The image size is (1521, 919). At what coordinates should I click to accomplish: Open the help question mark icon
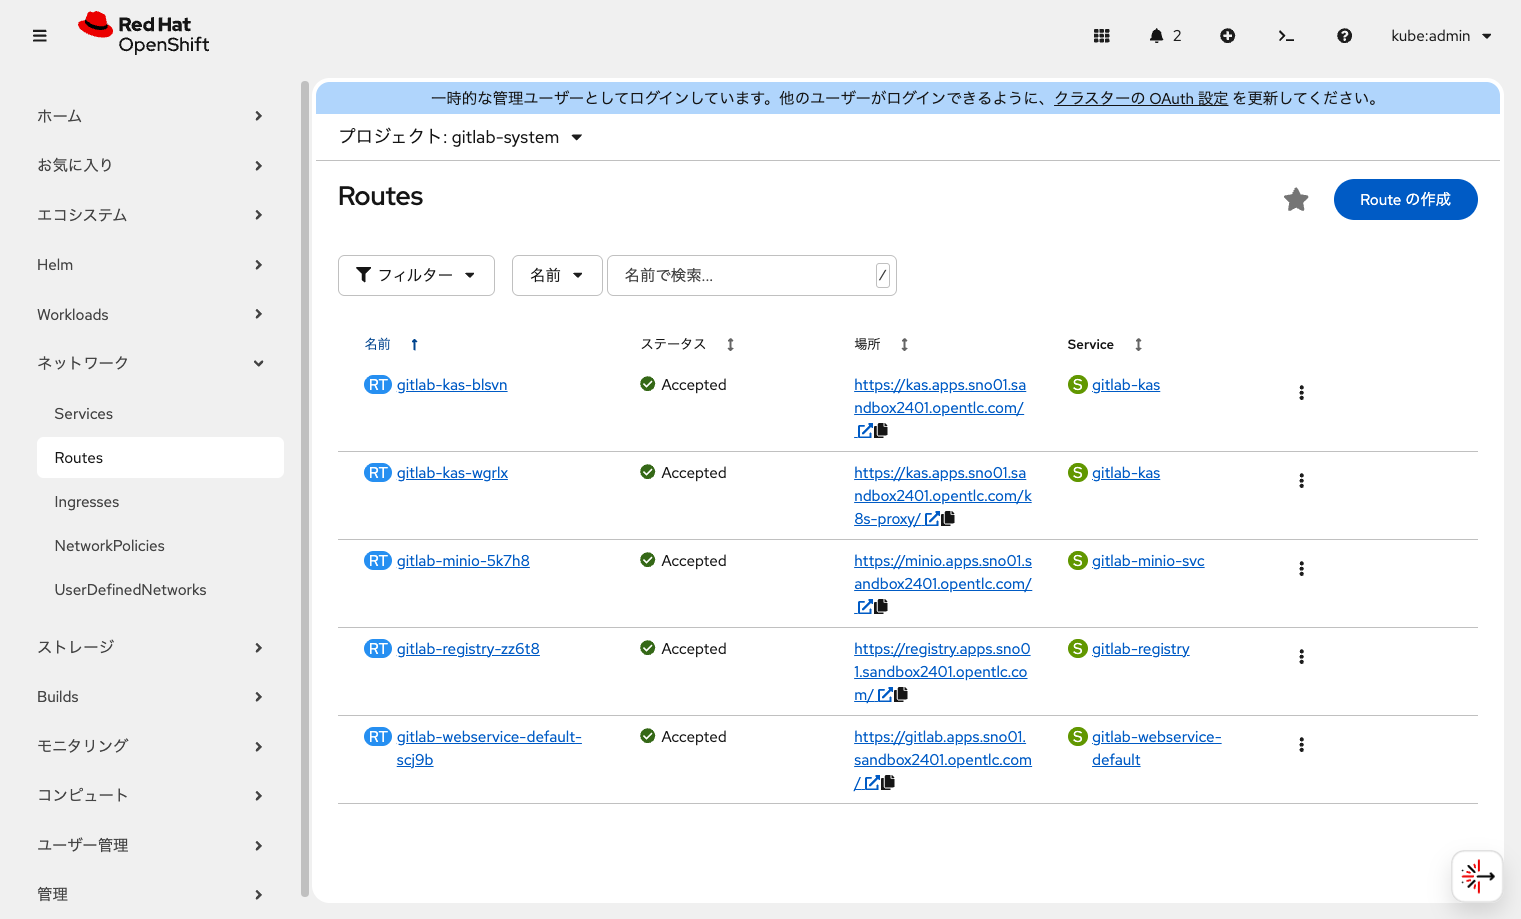click(1344, 35)
